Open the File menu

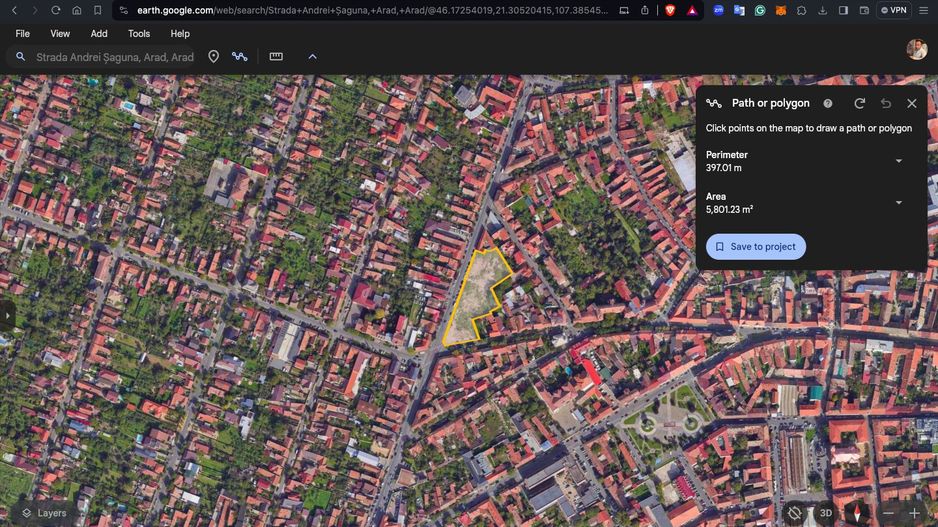(x=23, y=33)
